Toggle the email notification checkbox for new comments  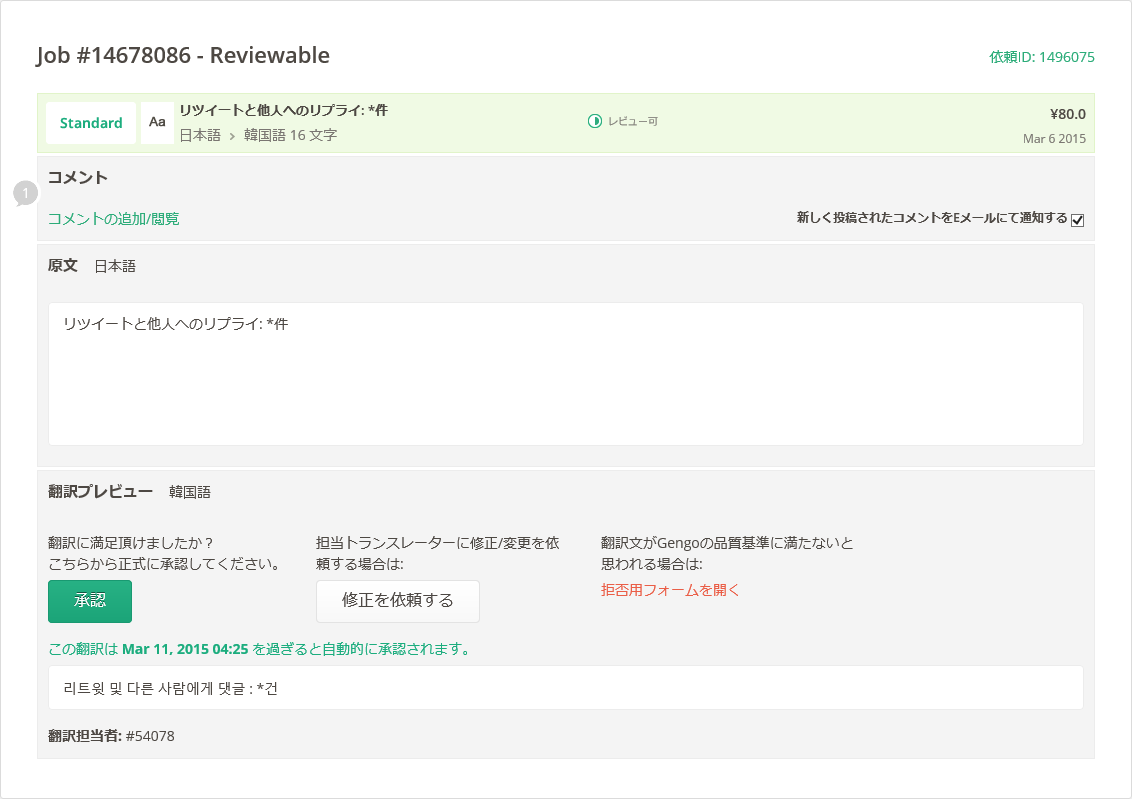coord(1077,220)
